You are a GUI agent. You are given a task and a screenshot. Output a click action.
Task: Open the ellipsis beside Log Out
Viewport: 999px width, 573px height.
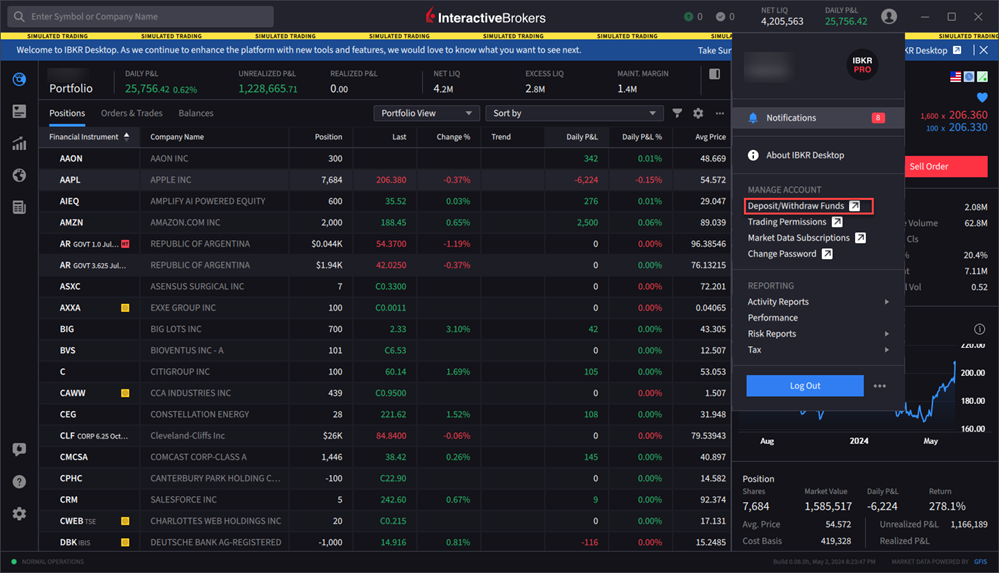coord(880,386)
